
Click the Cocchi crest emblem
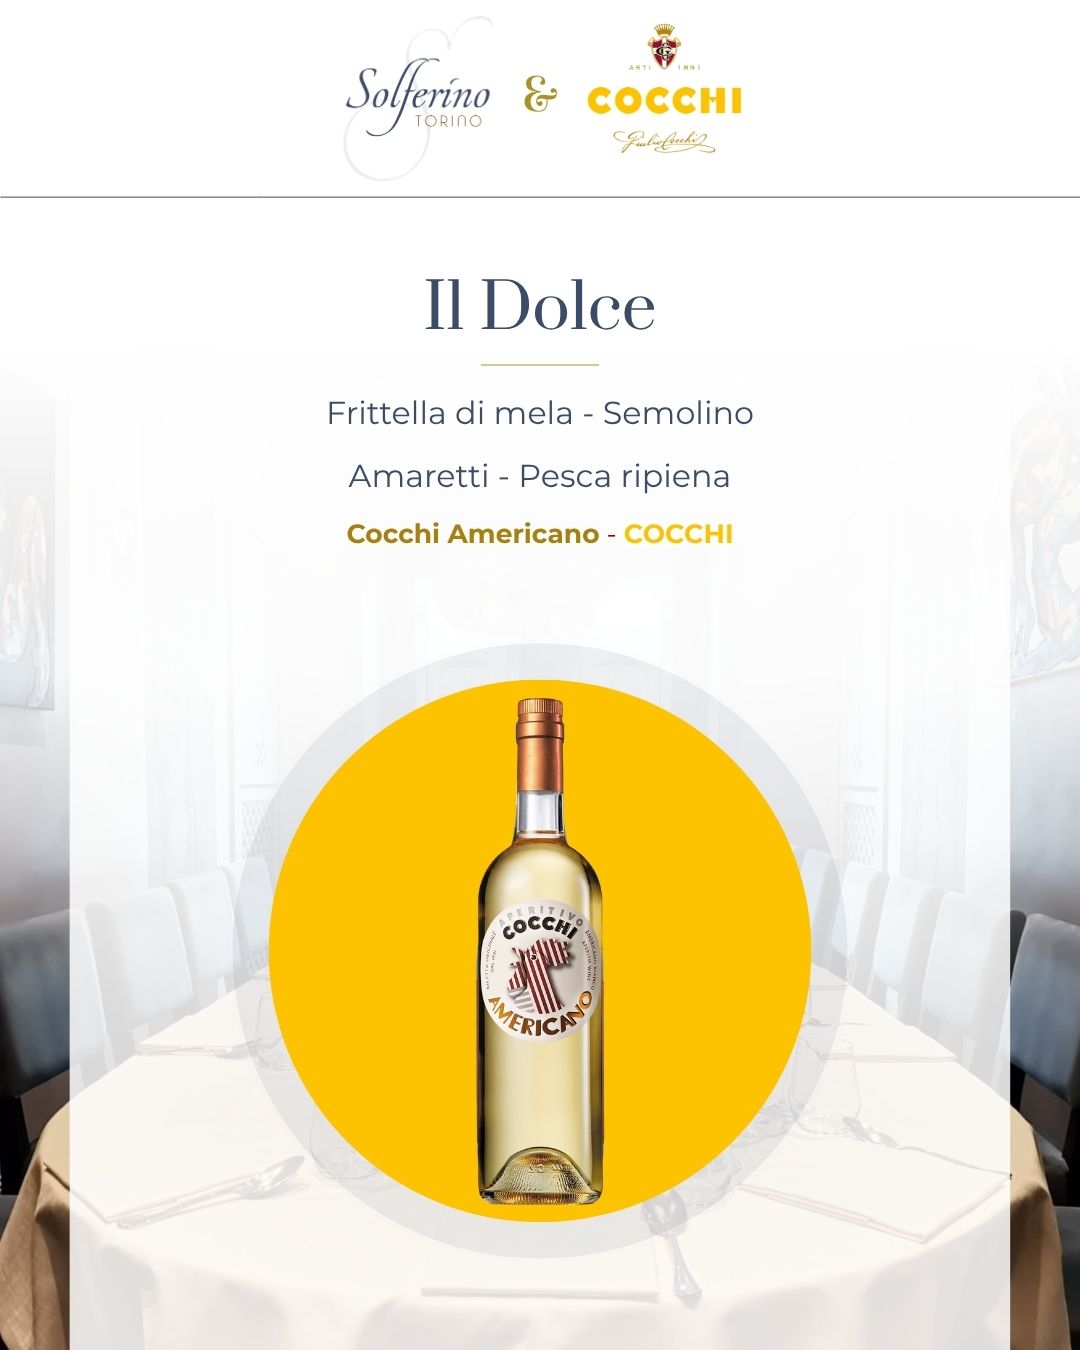tap(663, 48)
